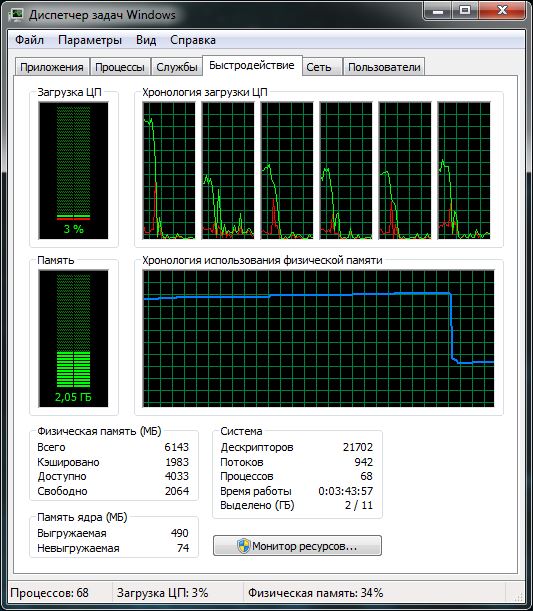Select the Быстродействие tab
The height and width of the screenshot is (611, 533).
[x=252, y=65]
